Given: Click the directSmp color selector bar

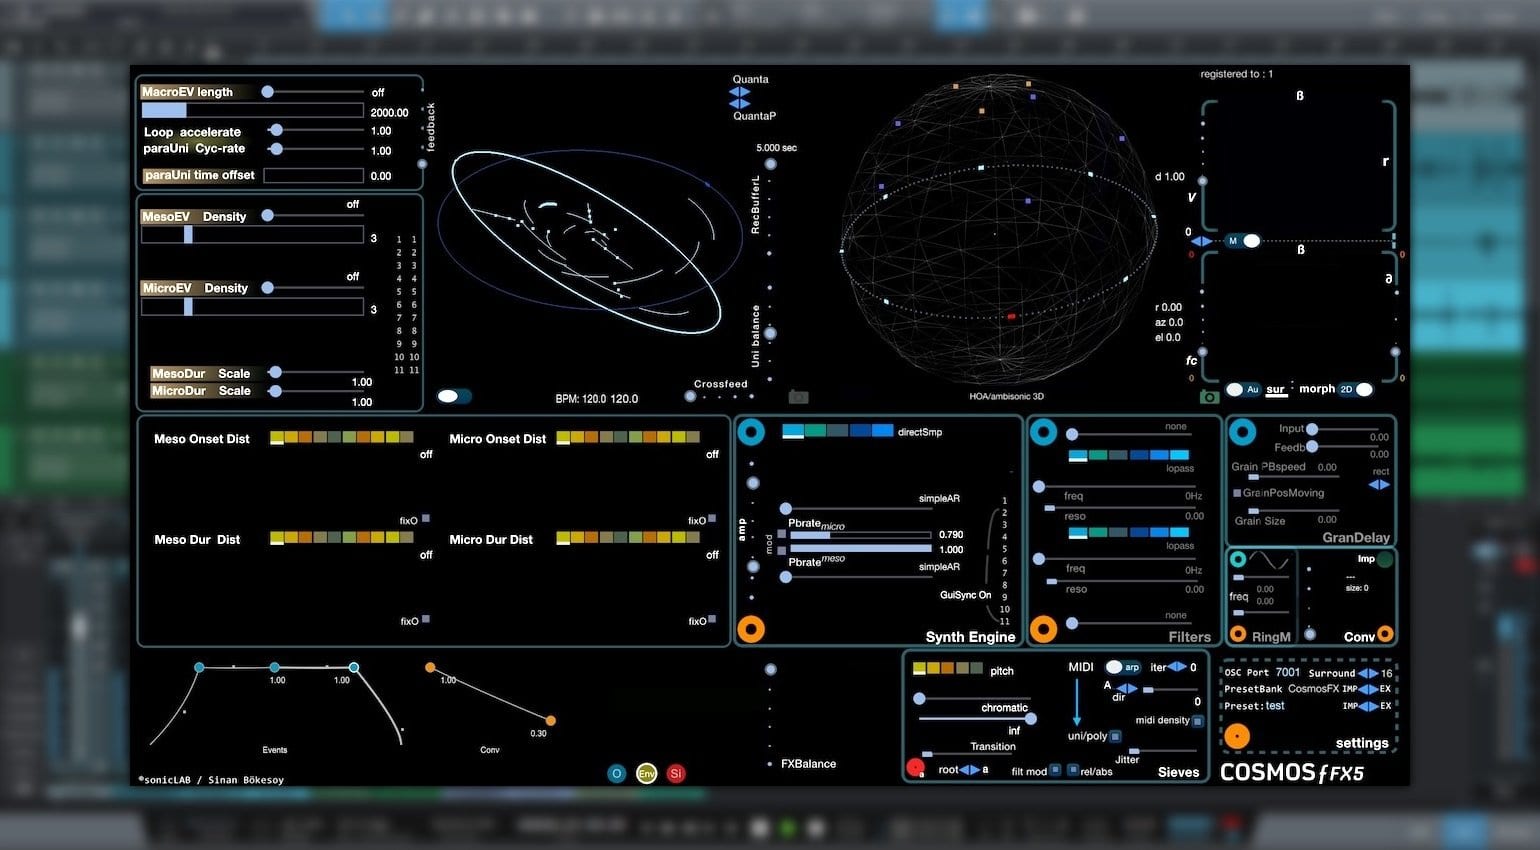Looking at the screenshot, I should click(x=838, y=431).
